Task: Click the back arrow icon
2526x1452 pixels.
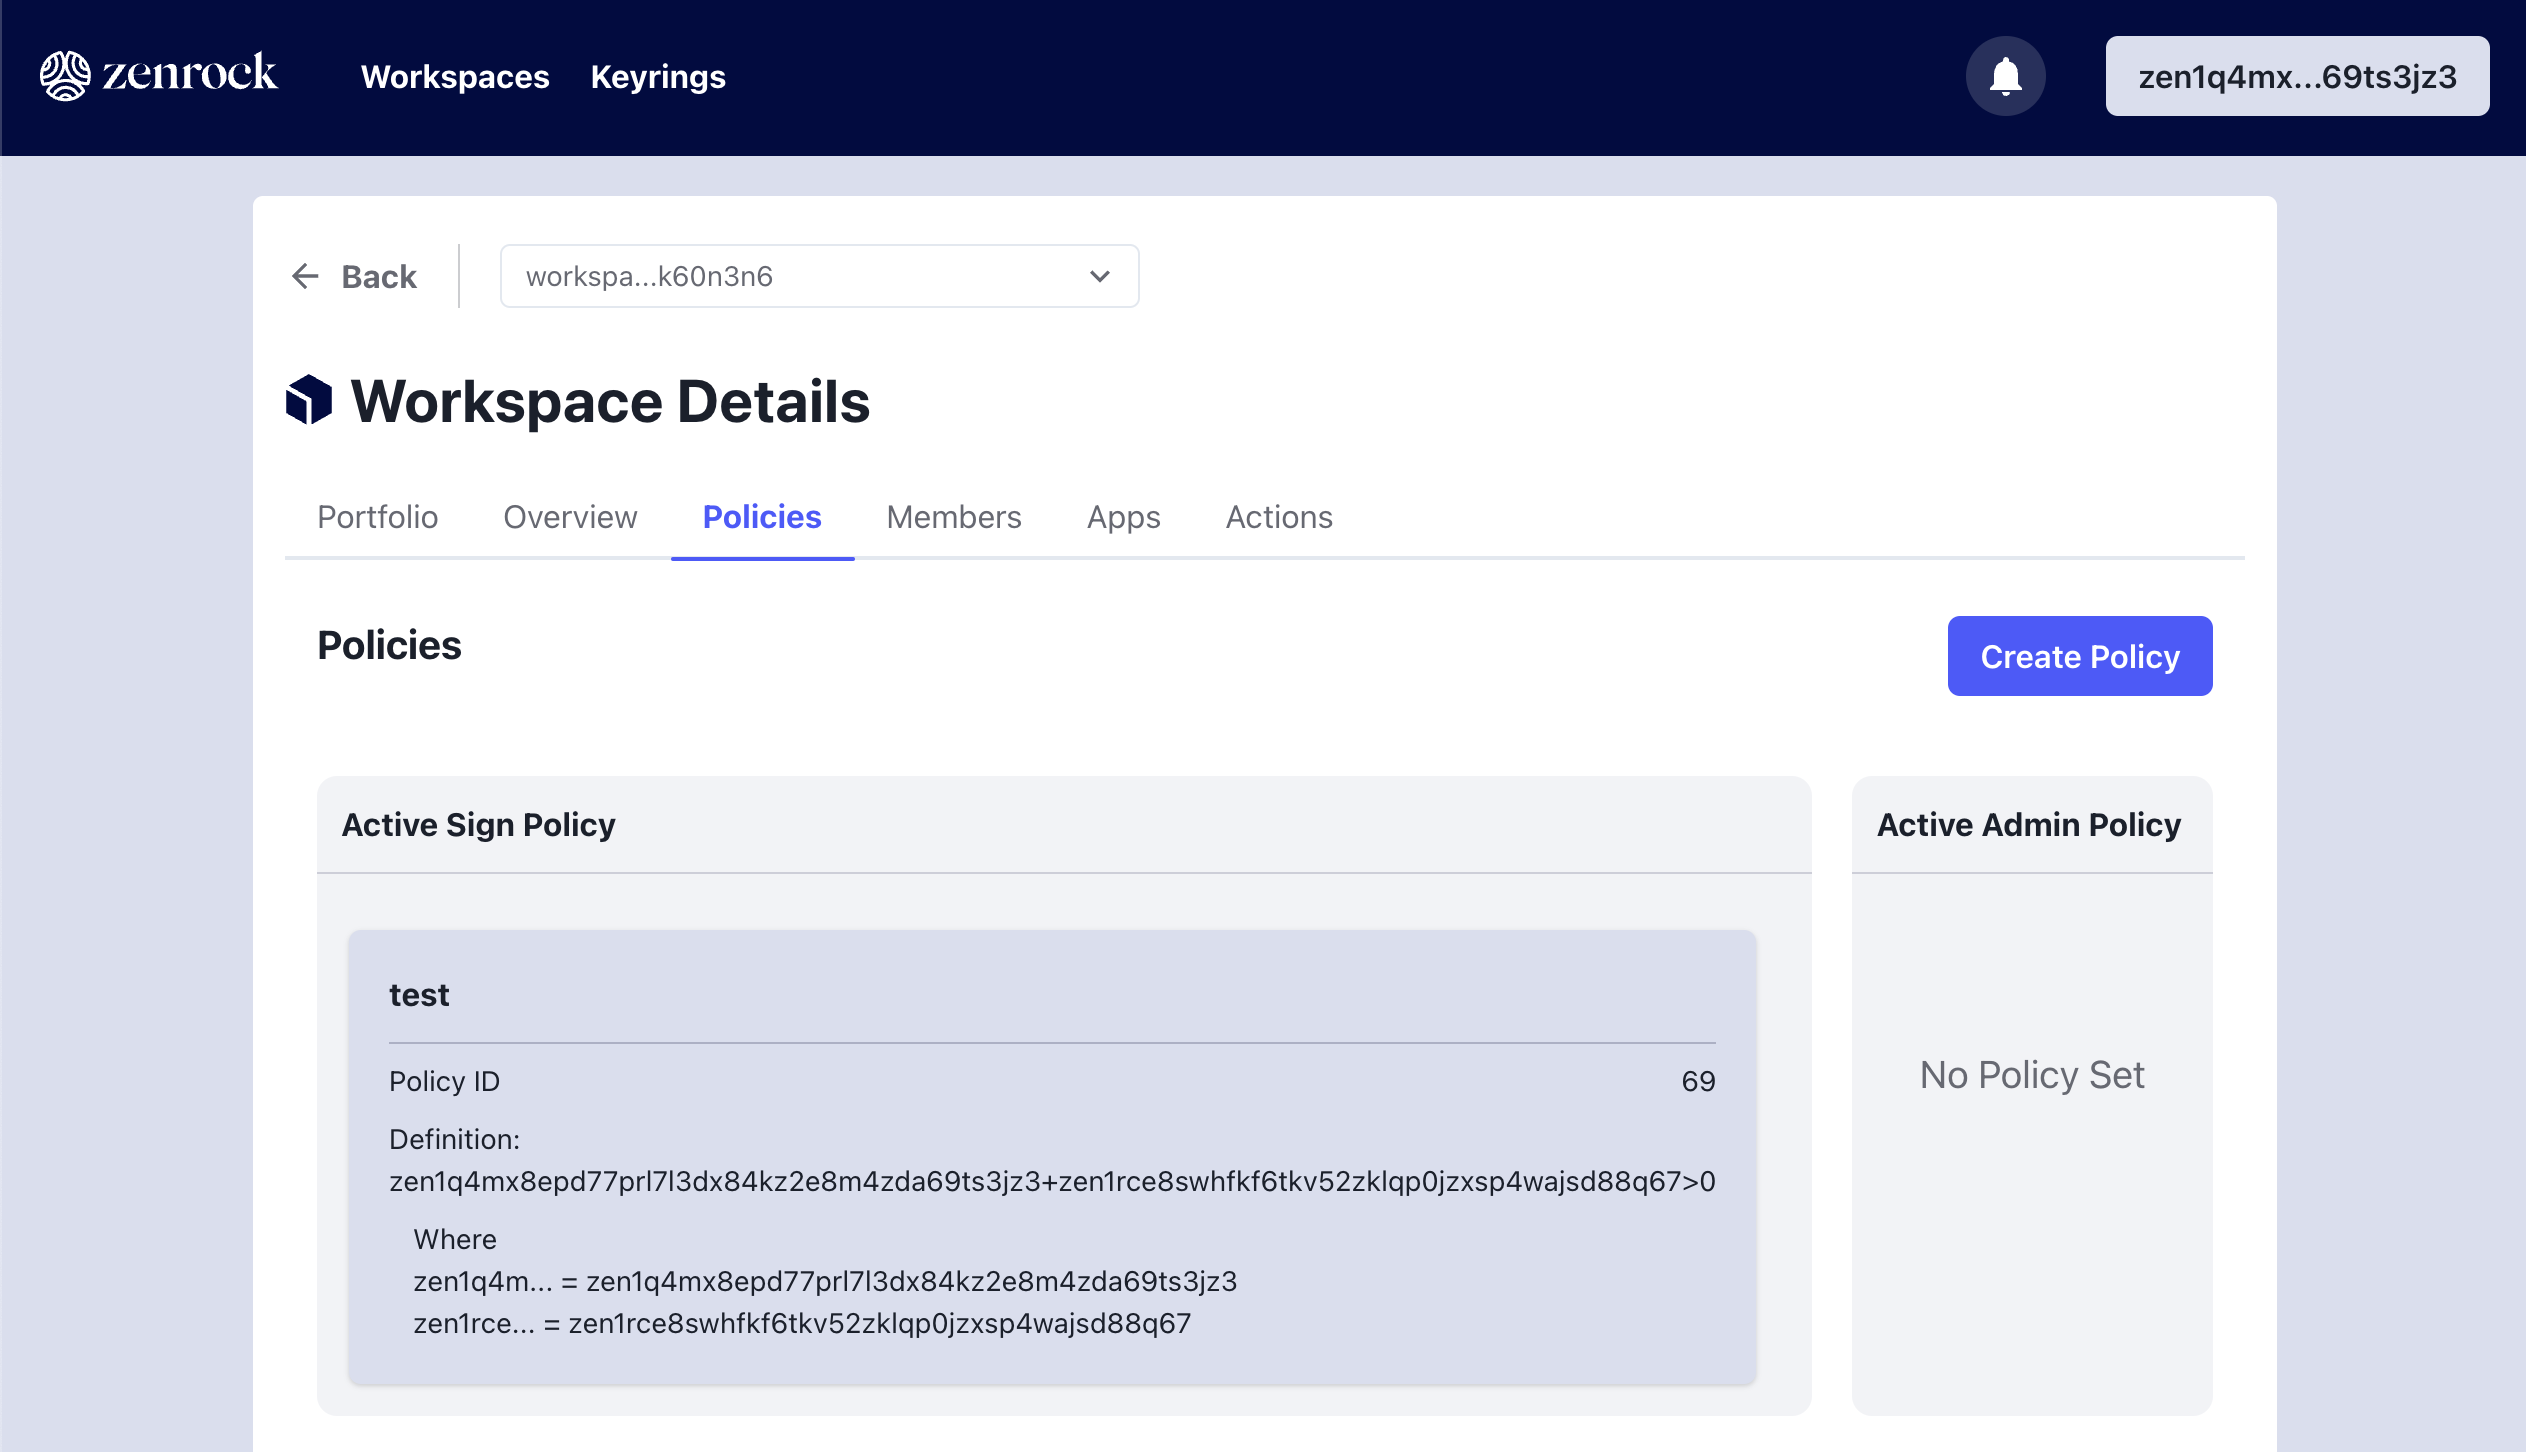Action: 304,276
